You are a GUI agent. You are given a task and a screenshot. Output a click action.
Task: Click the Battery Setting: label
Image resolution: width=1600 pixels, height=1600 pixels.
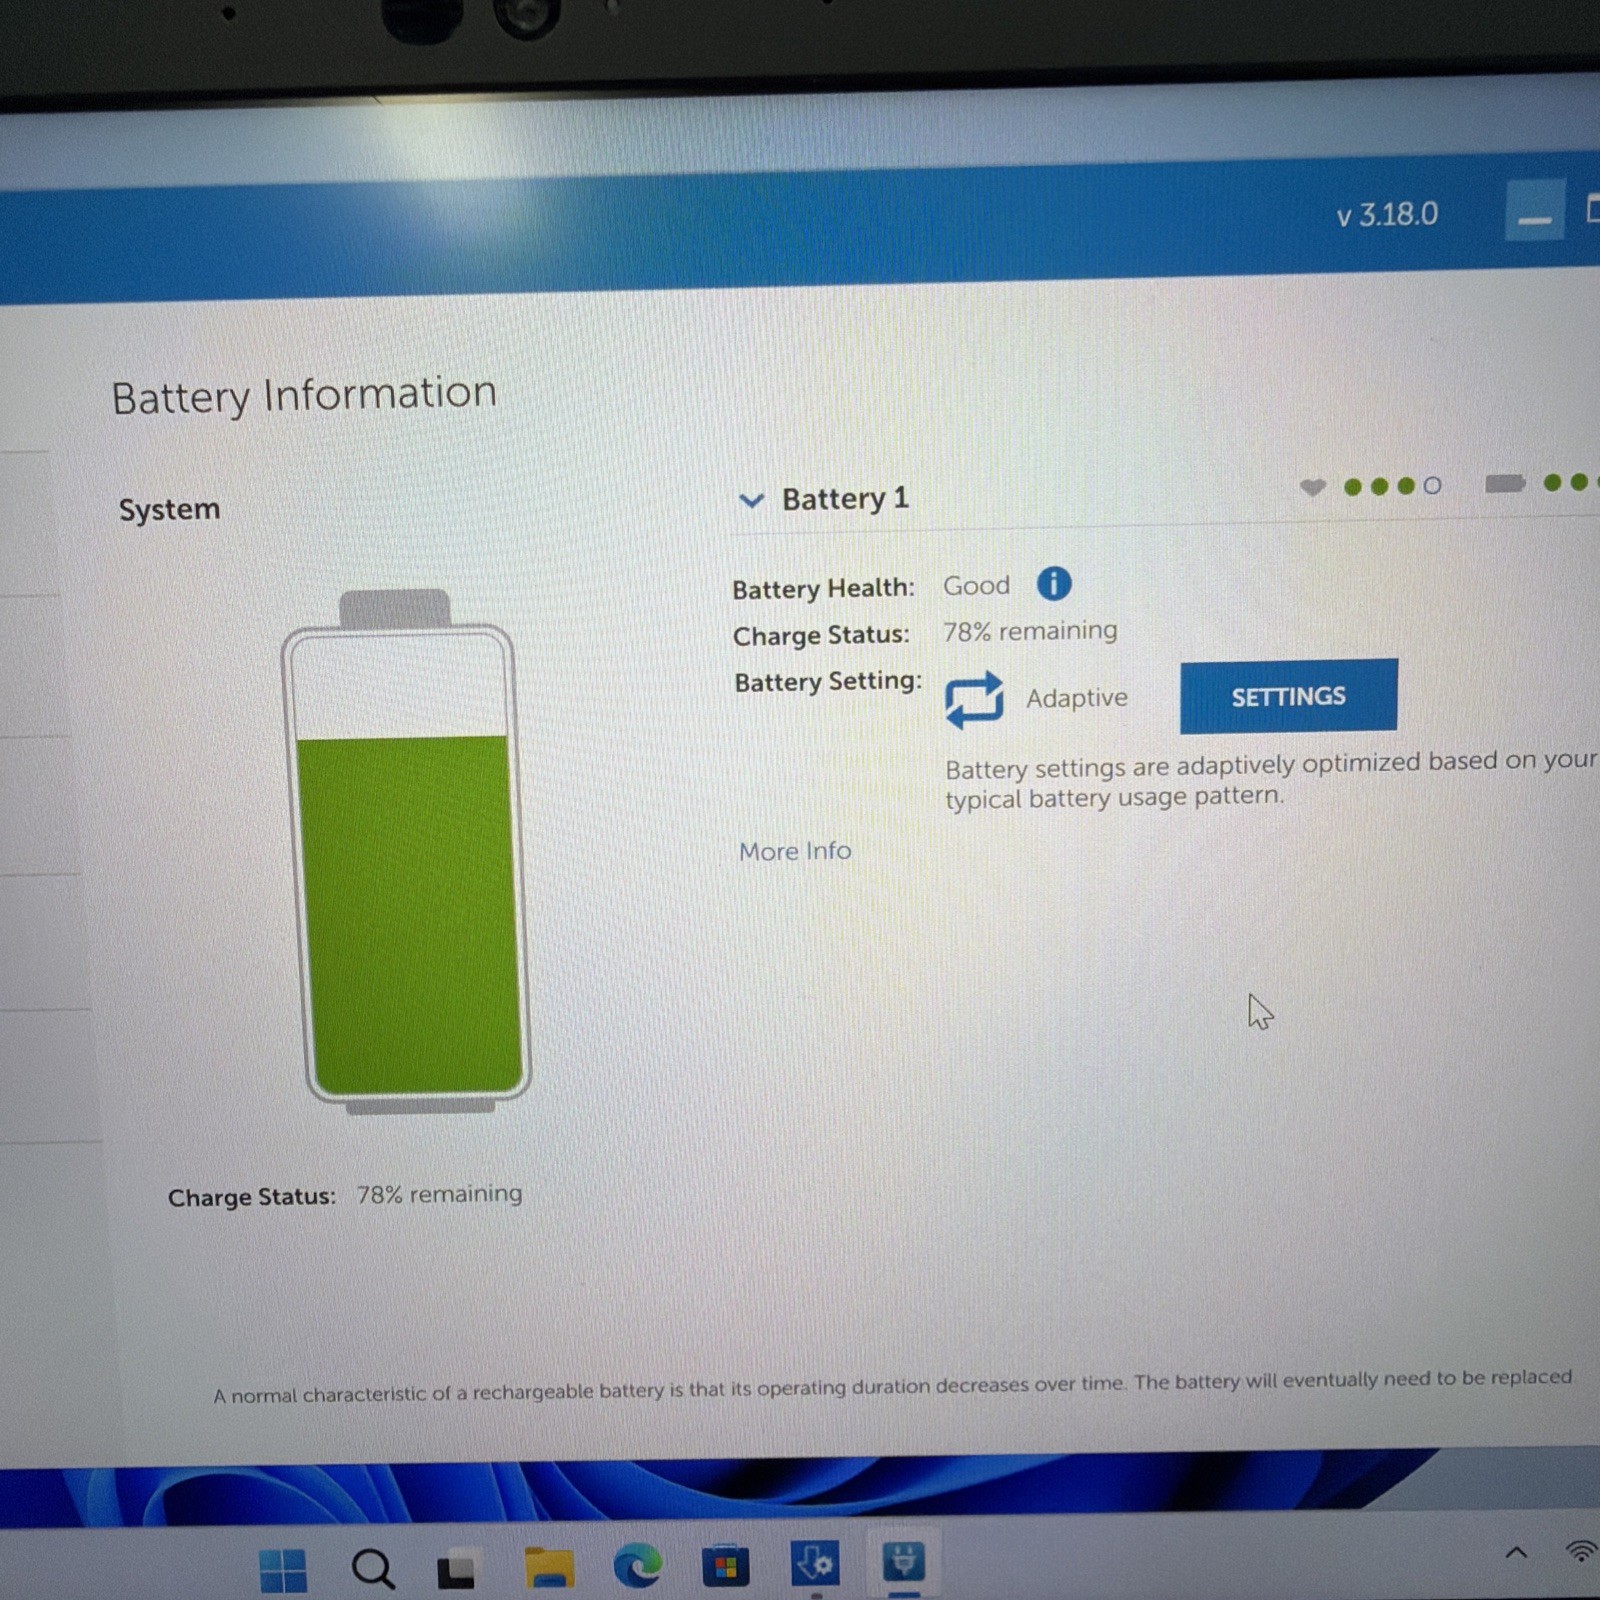tap(828, 682)
